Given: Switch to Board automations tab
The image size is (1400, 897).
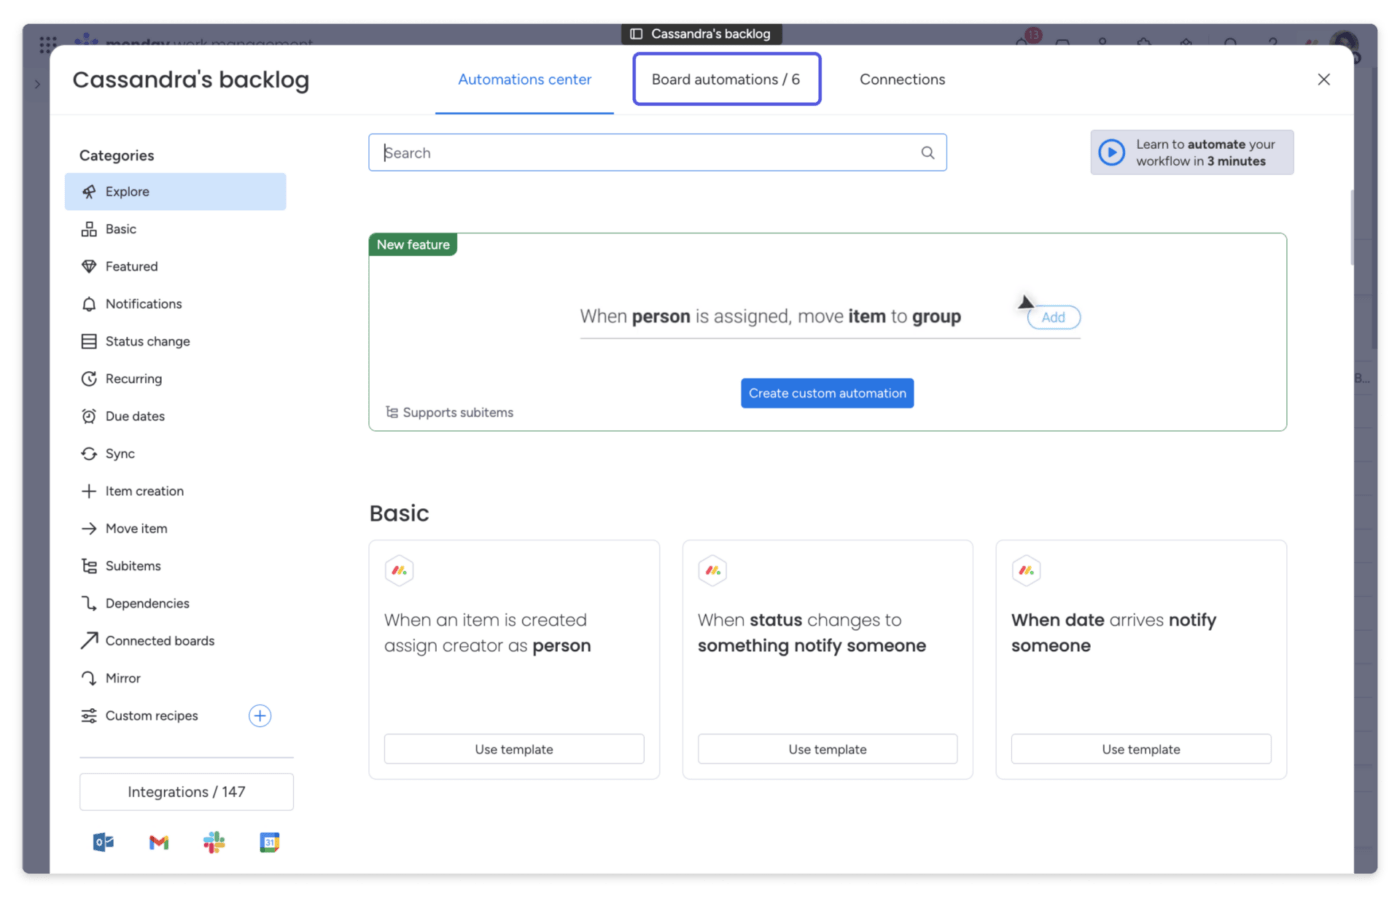Looking at the screenshot, I should 726,79.
